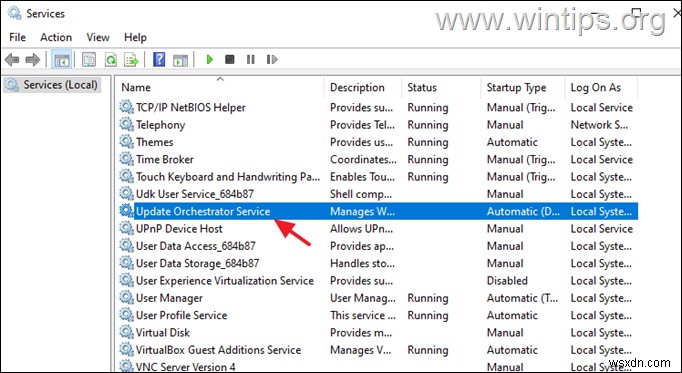Click gear icon of Touch Keyboard service
Viewport: 682px width, 373px height.
[x=126, y=177]
